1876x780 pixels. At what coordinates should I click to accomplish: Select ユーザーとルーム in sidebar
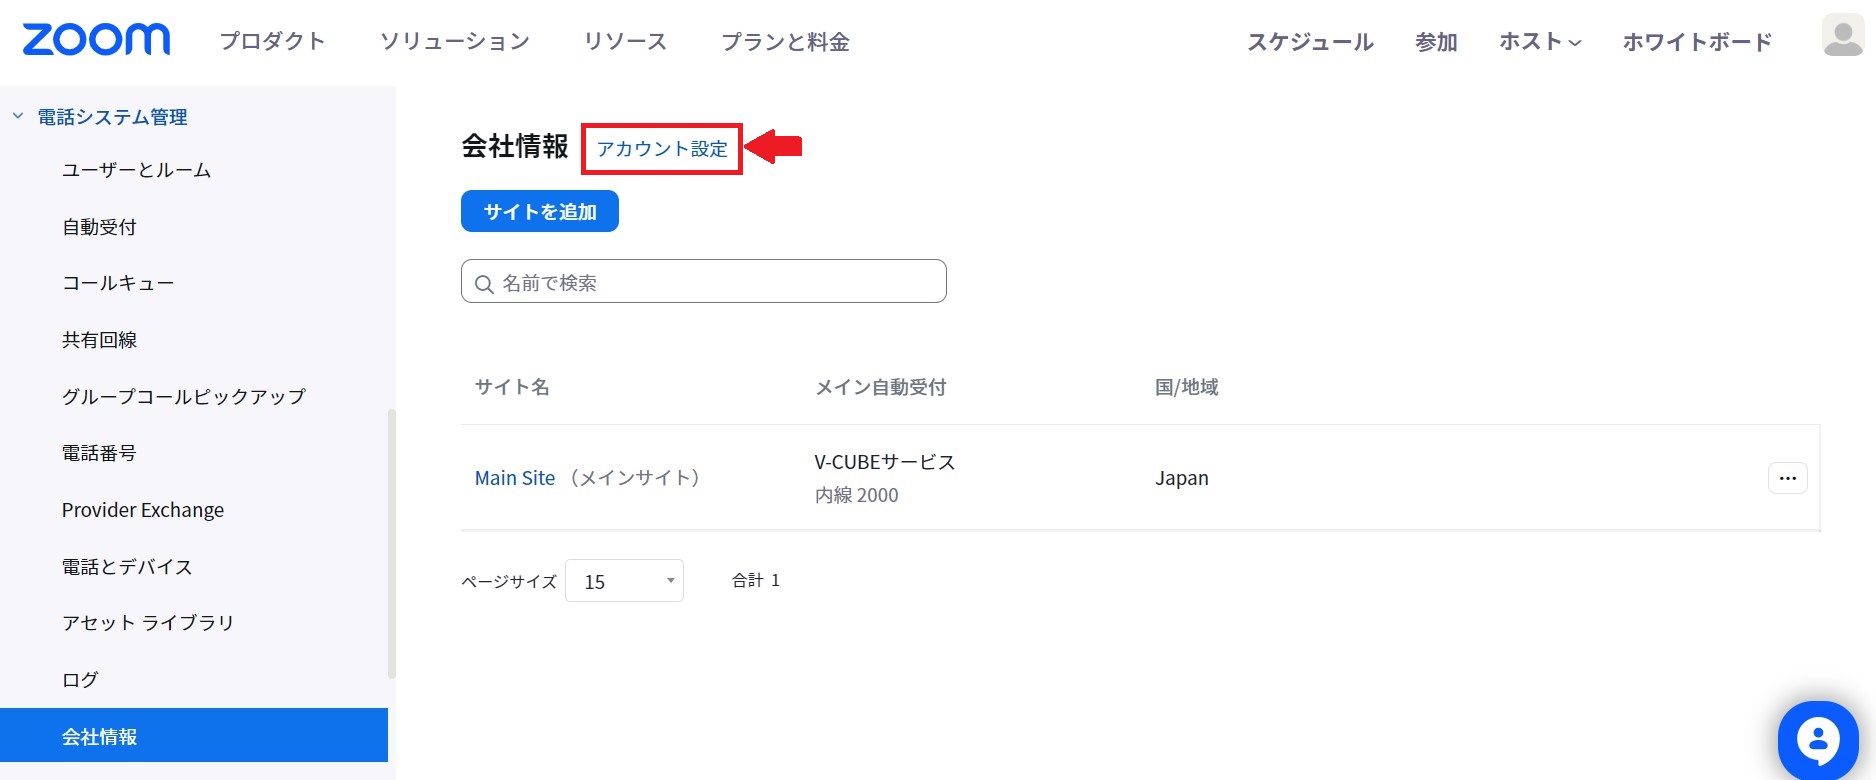pyautogui.click(x=136, y=170)
